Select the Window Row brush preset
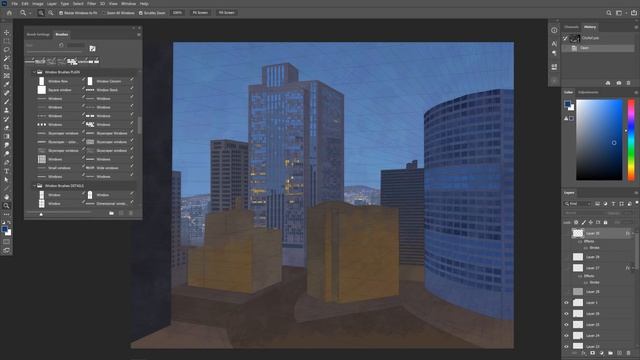Image resolution: width=640 pixels, height=360 pixels. 58,81
